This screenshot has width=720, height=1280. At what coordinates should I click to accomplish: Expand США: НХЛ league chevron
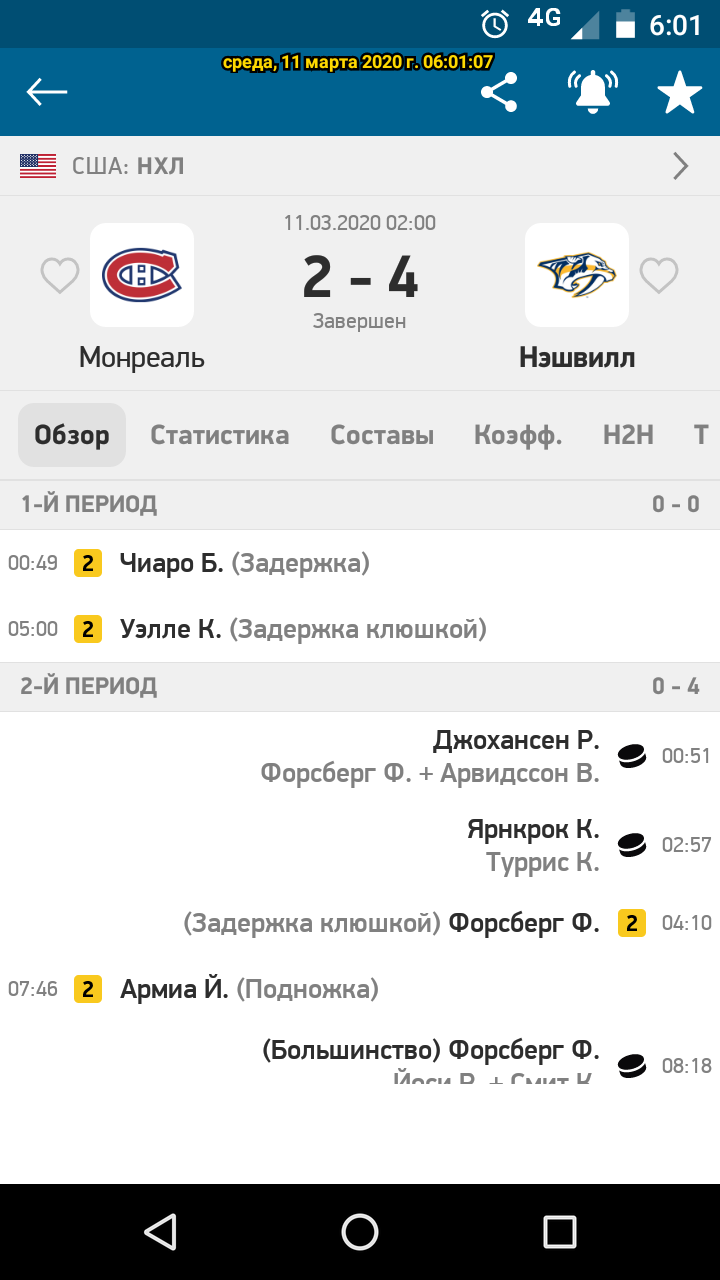[681, 166]
